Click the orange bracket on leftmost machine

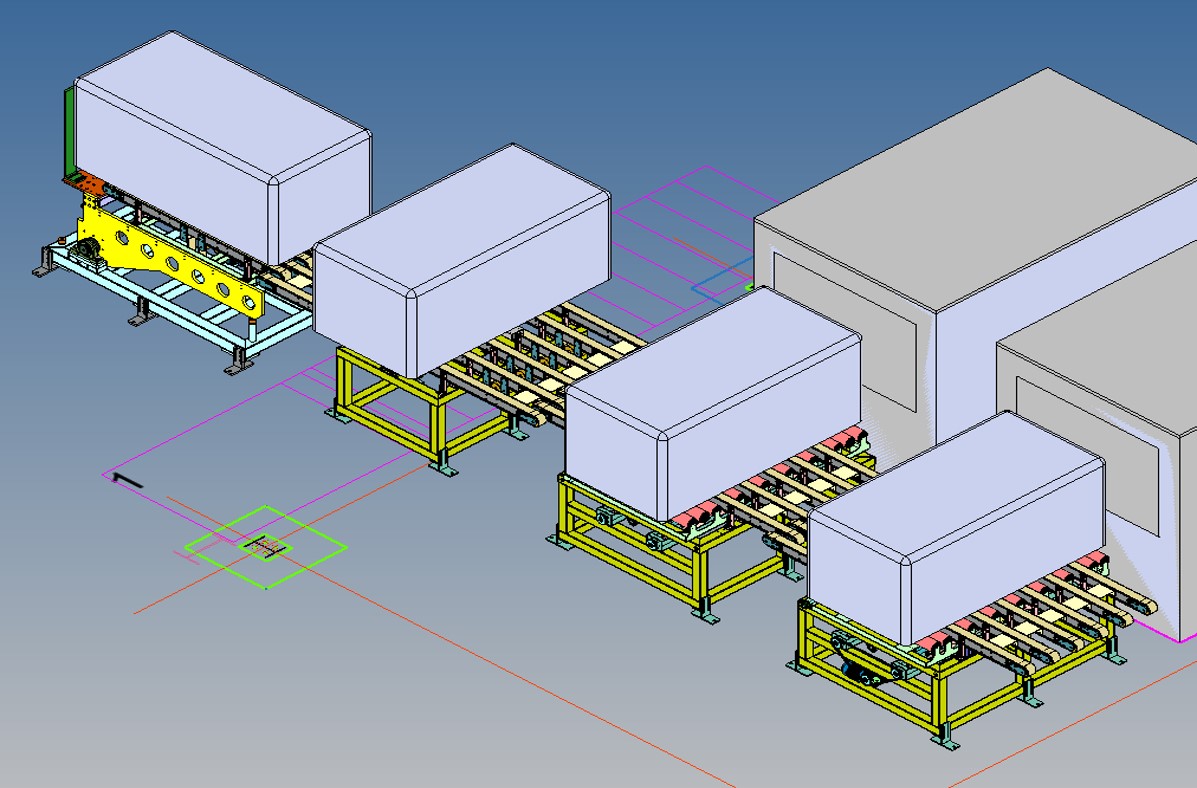point(88,184)
